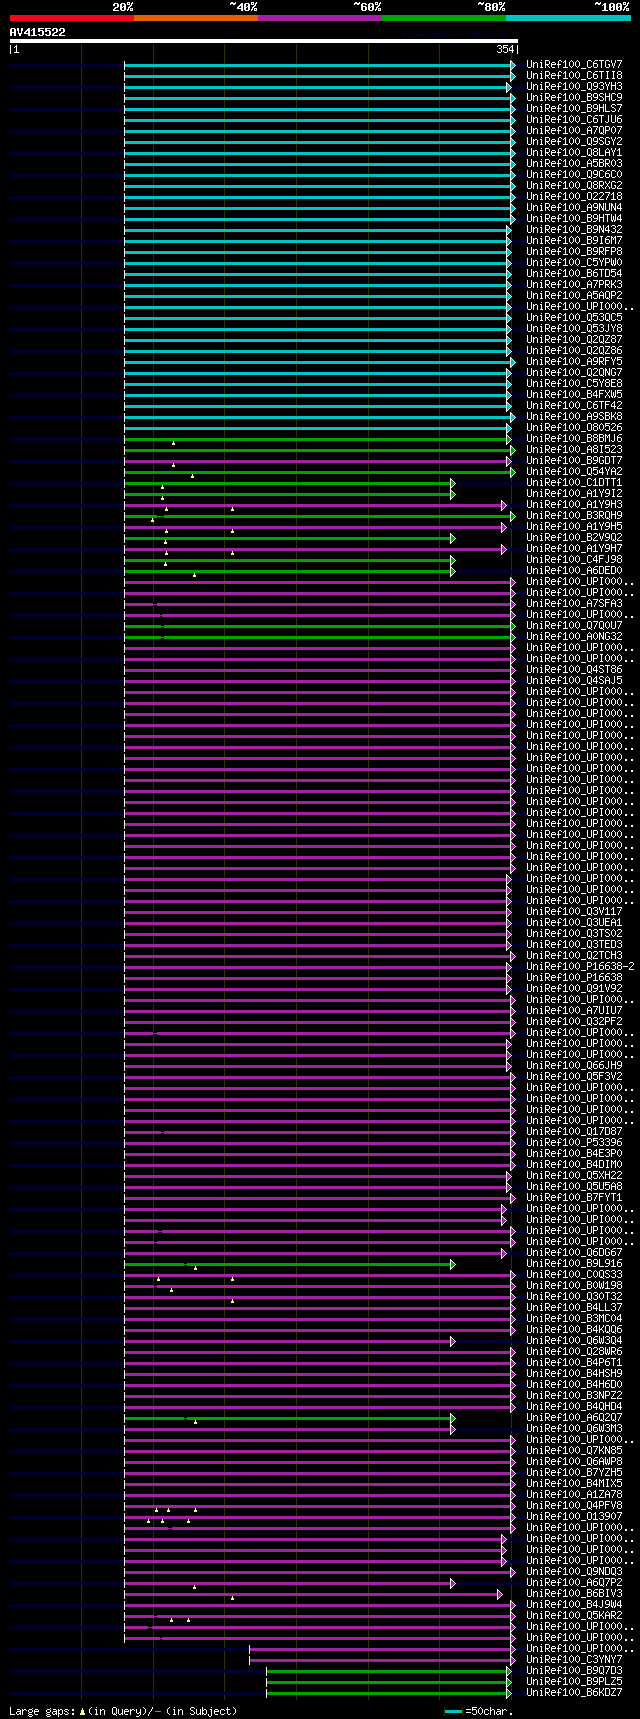Click the UniRef100_Q5KAR2 label

(x=574, y=1616)
